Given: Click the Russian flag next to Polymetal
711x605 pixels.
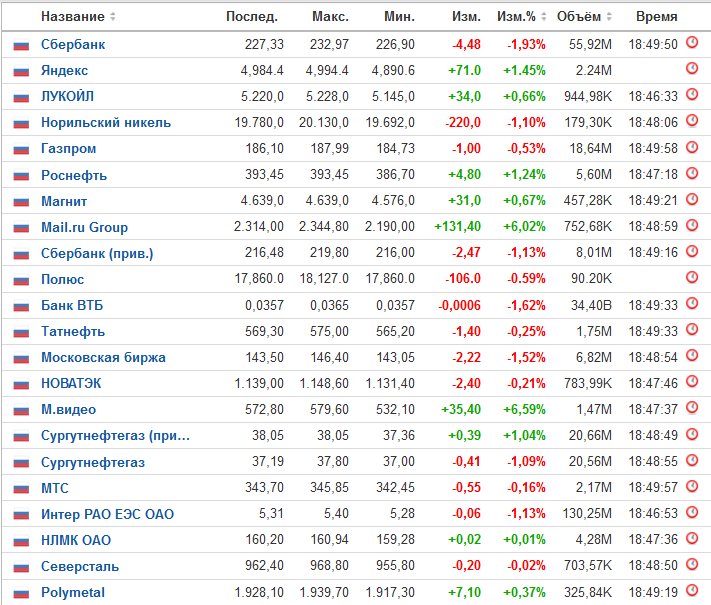Looking at the screenshot, I should (21, 593).
